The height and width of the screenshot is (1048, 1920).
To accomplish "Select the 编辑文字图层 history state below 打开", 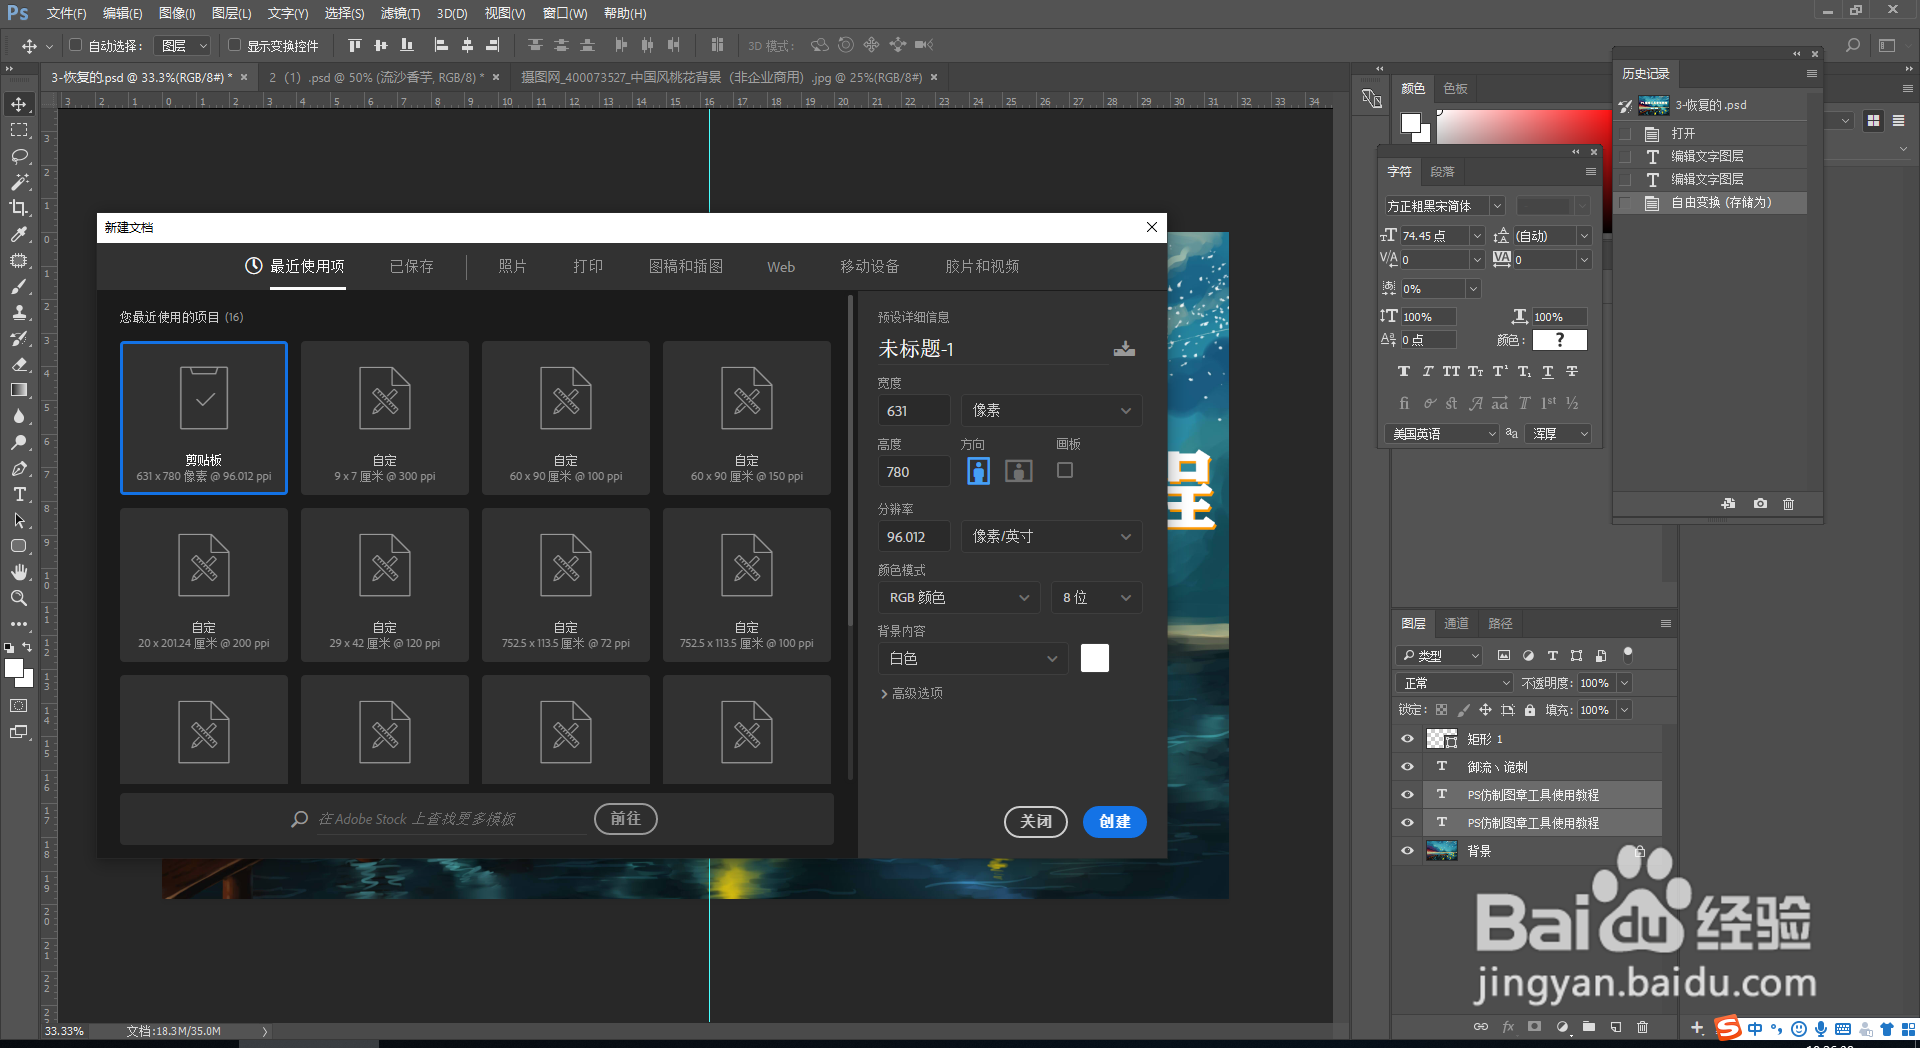I will click(x=1709, y=156).
